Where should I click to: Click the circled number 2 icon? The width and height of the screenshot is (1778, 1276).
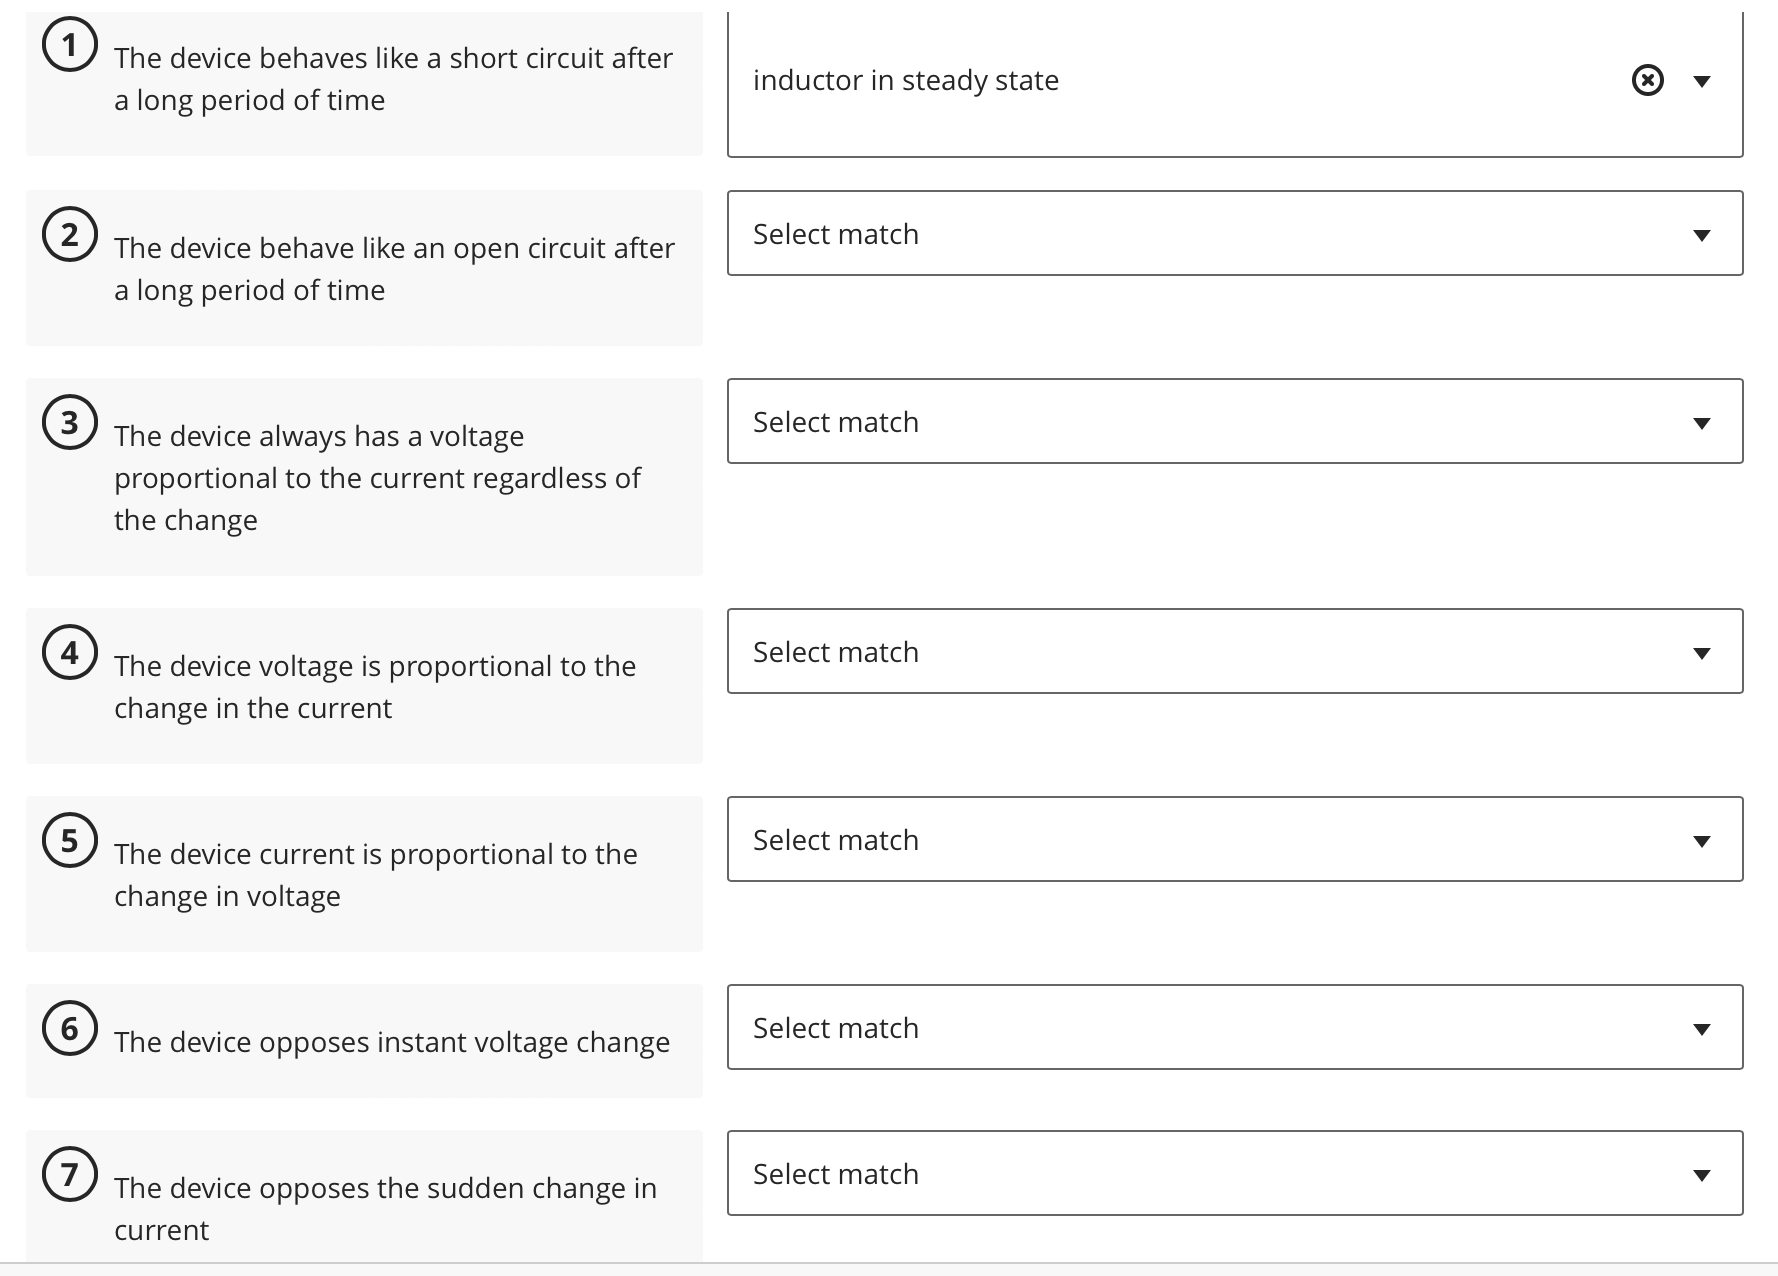69,234
